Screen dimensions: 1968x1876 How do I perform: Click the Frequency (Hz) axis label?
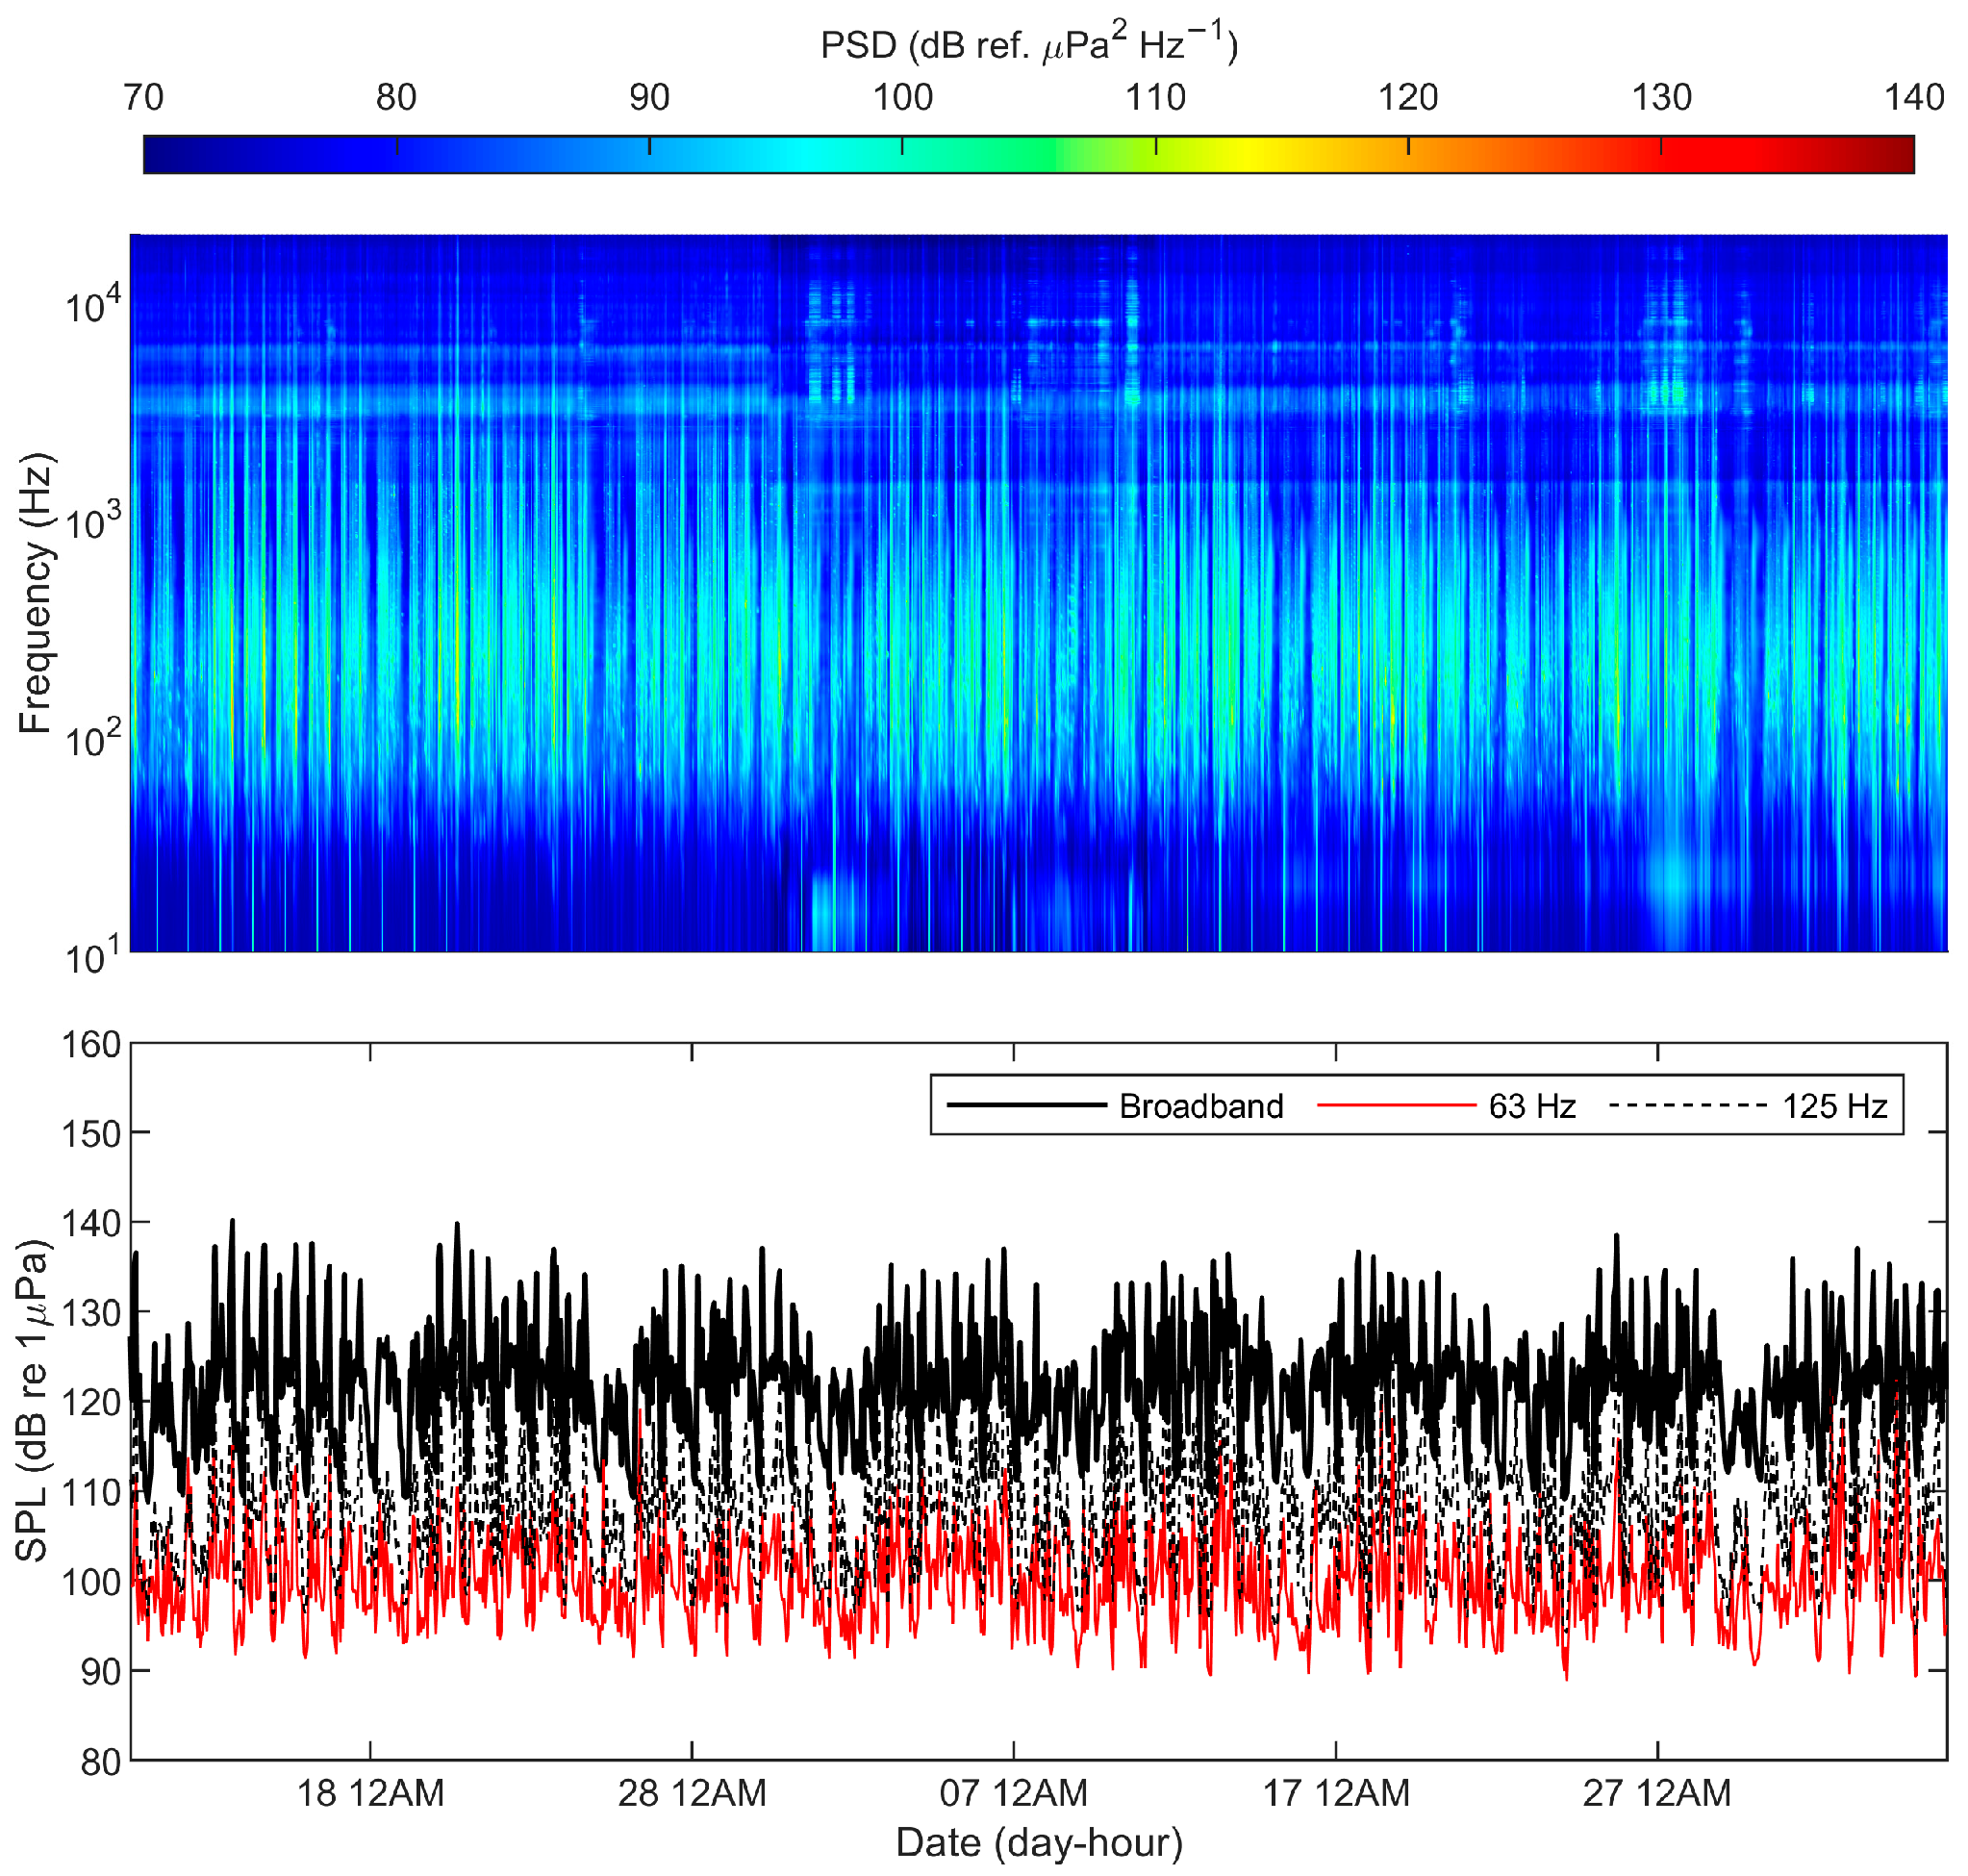tap(35, 594)
